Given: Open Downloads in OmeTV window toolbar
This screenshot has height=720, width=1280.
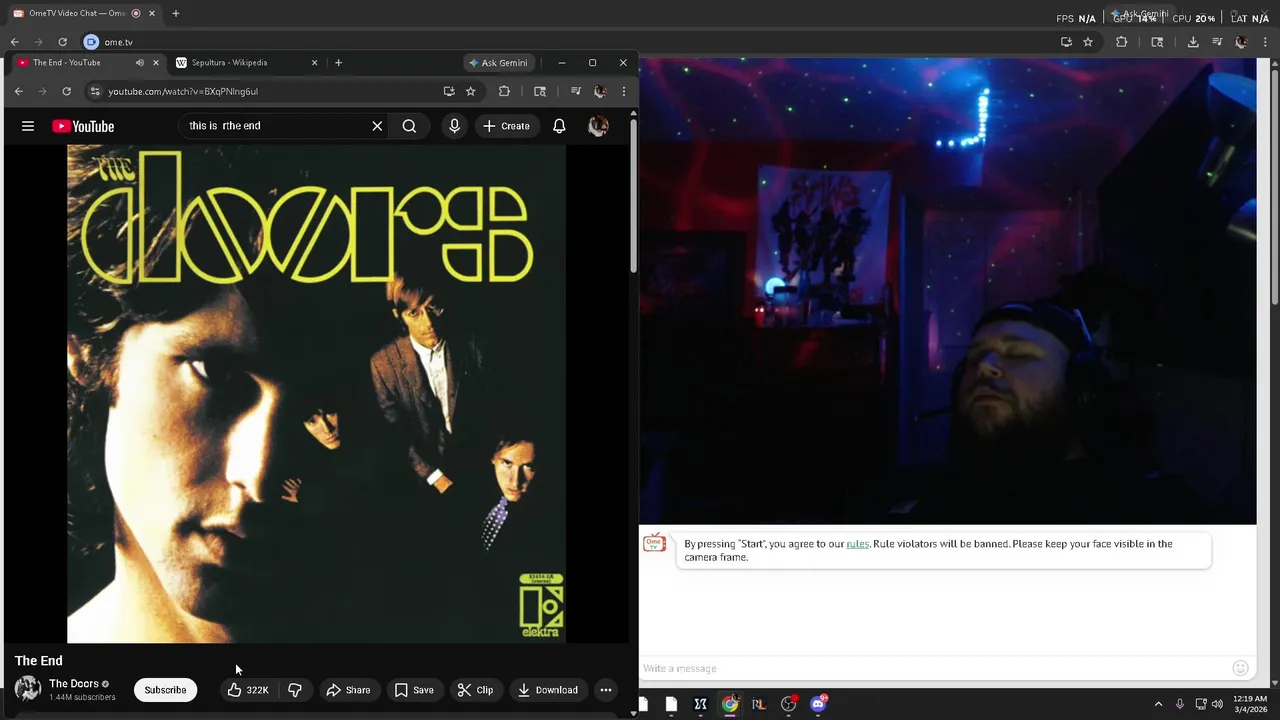Looking at the screenshot, I should click(1193, 42).
